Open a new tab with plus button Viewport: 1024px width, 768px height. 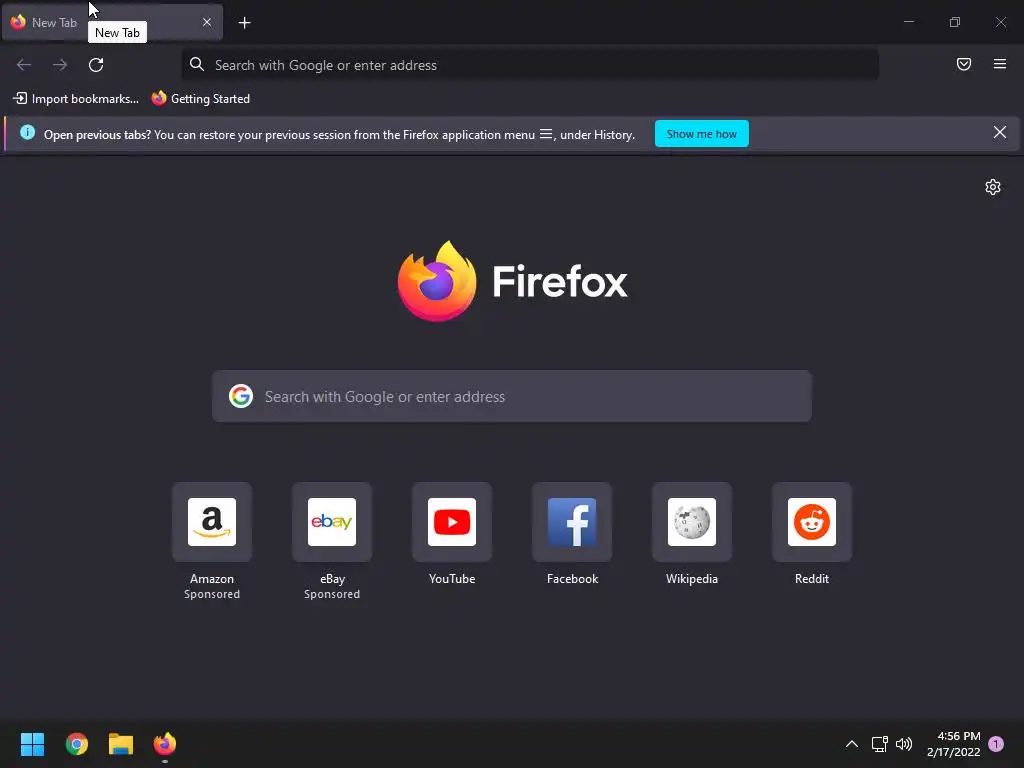click(x=244, y=23)
